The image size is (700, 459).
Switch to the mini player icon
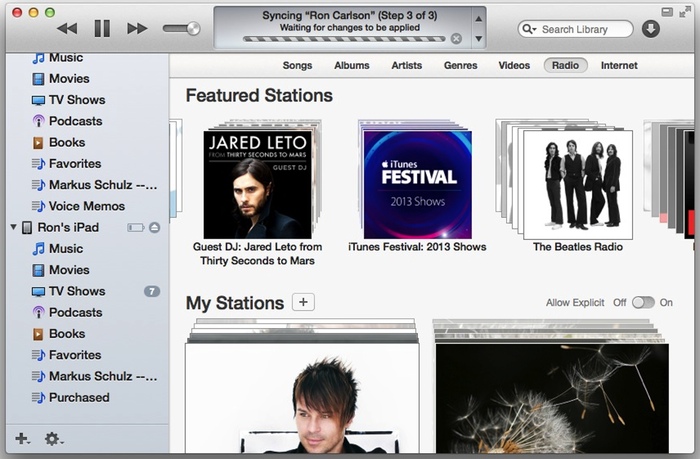667,12
